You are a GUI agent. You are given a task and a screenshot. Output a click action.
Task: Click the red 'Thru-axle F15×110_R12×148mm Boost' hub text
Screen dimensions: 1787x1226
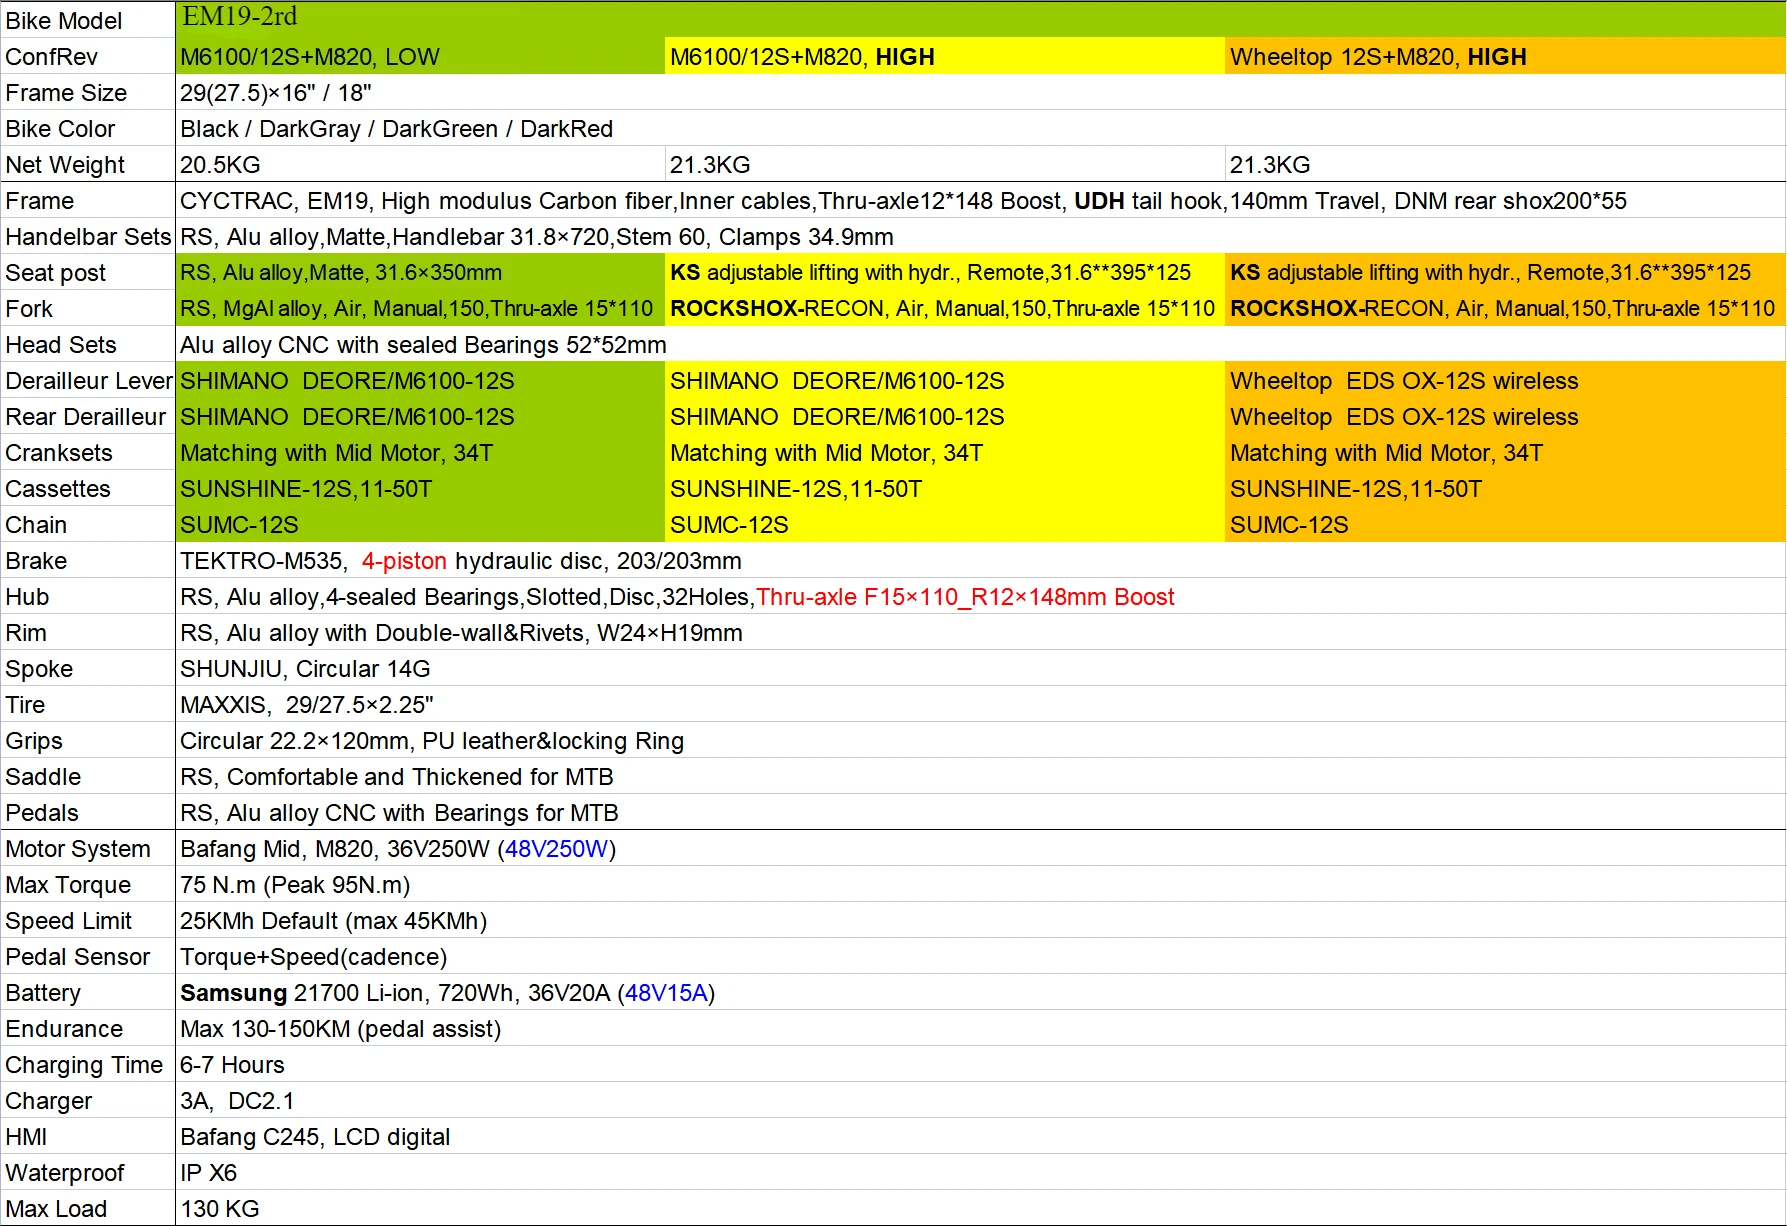pos(965,597)
